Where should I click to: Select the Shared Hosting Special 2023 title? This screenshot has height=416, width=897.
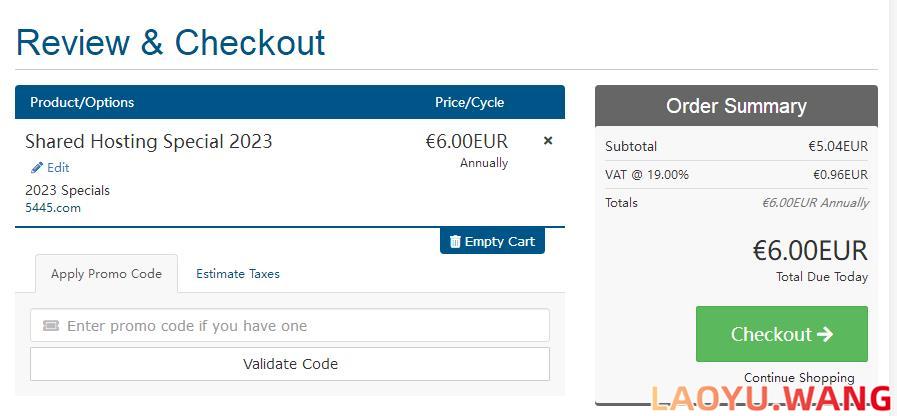149,141
